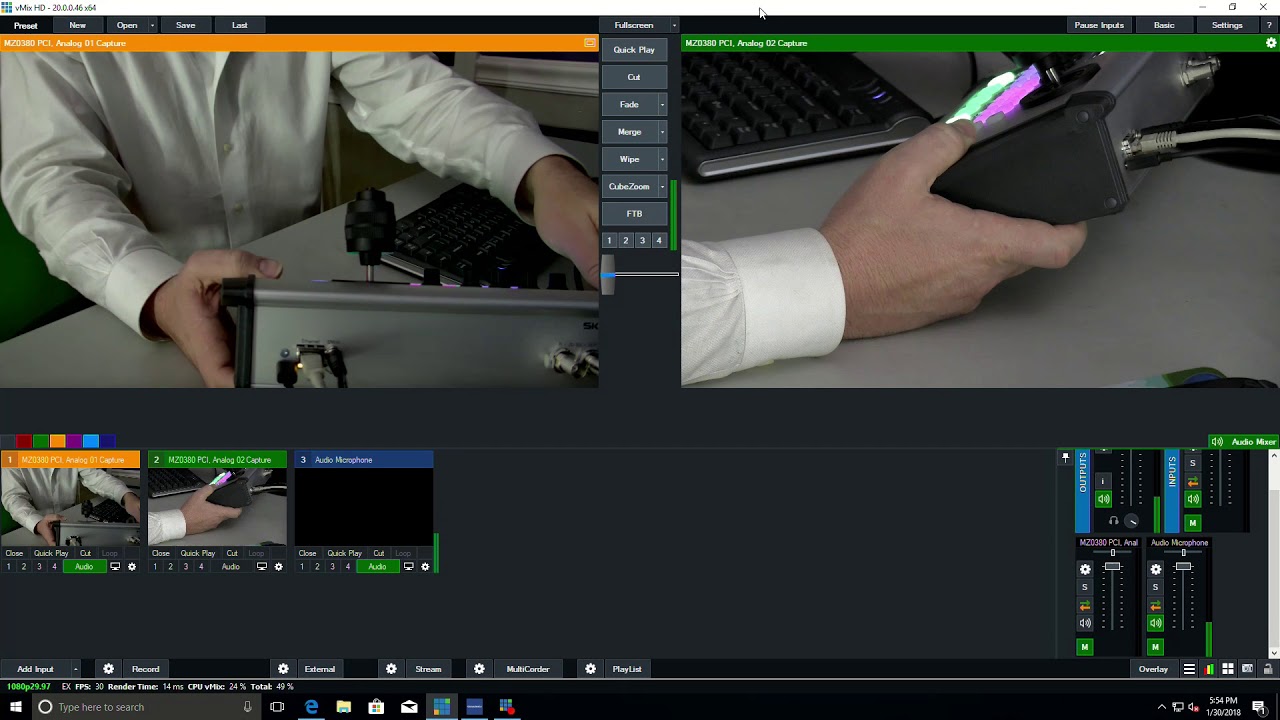Click the snapshot camera icon
Screen dimensions: 1280x720
1247,669
